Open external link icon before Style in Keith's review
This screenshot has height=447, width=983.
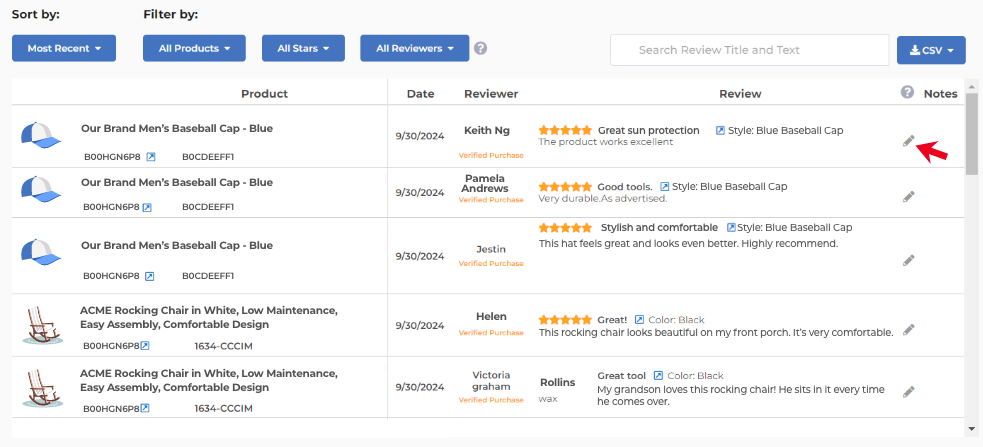(720, 130)
